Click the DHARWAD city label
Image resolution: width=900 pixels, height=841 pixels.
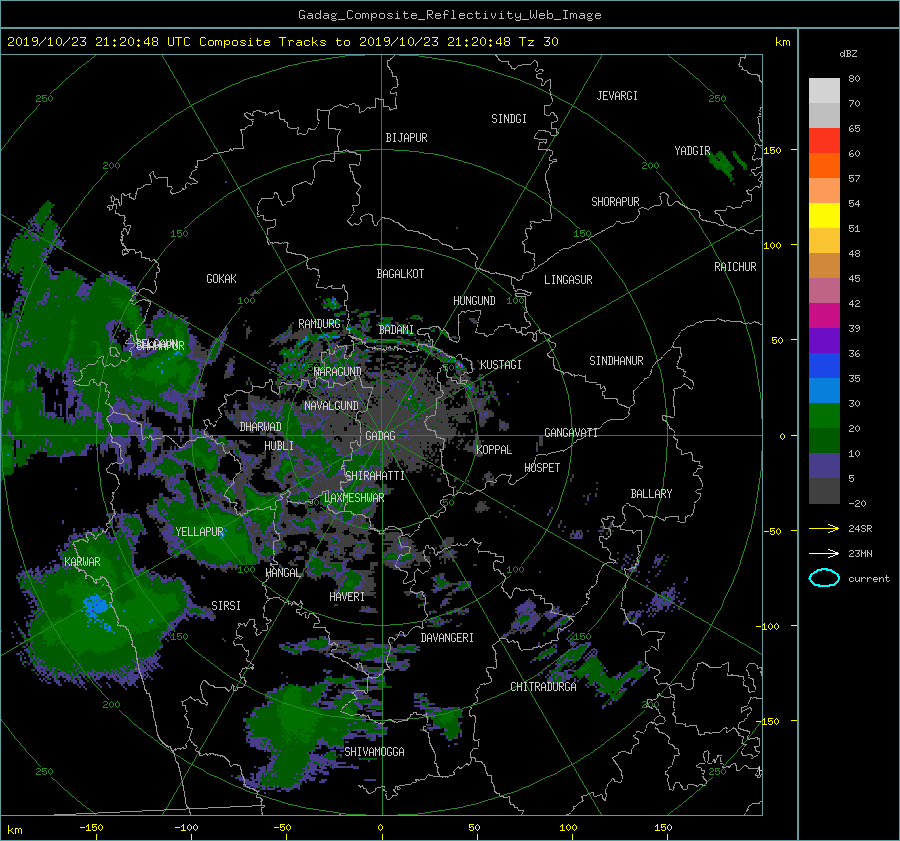pyautogui.click(x=261, y=427)
